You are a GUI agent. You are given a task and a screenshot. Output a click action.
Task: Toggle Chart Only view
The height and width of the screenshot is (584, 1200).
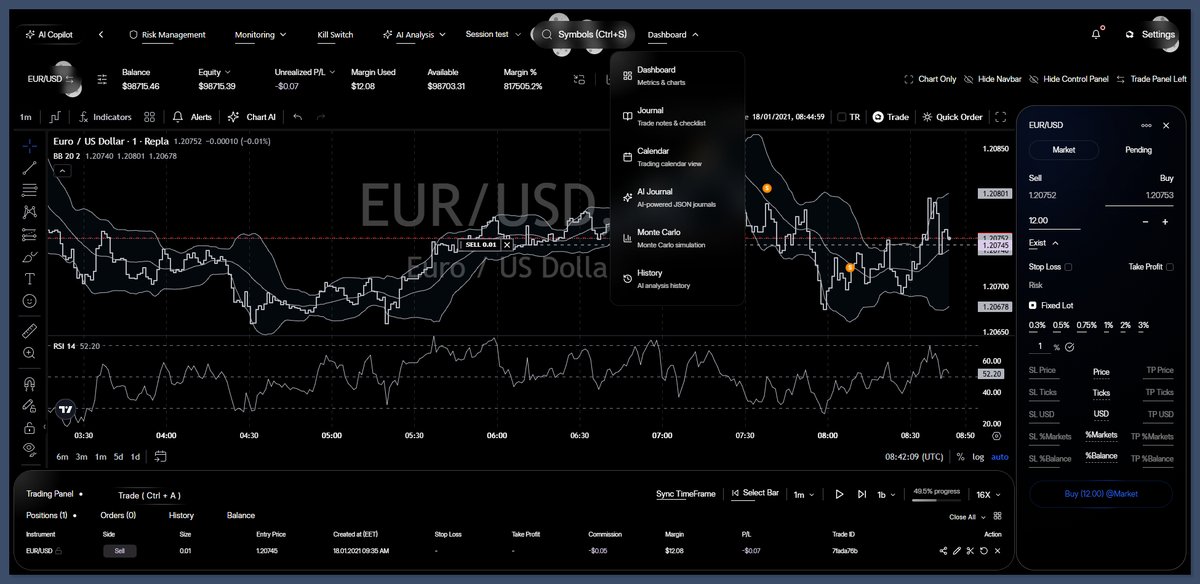click(x=930, y=79)
